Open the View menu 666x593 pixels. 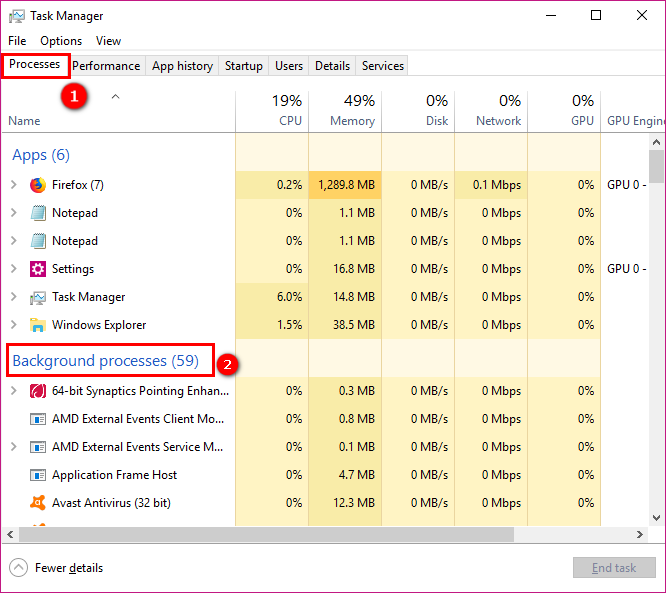point(108,41)
